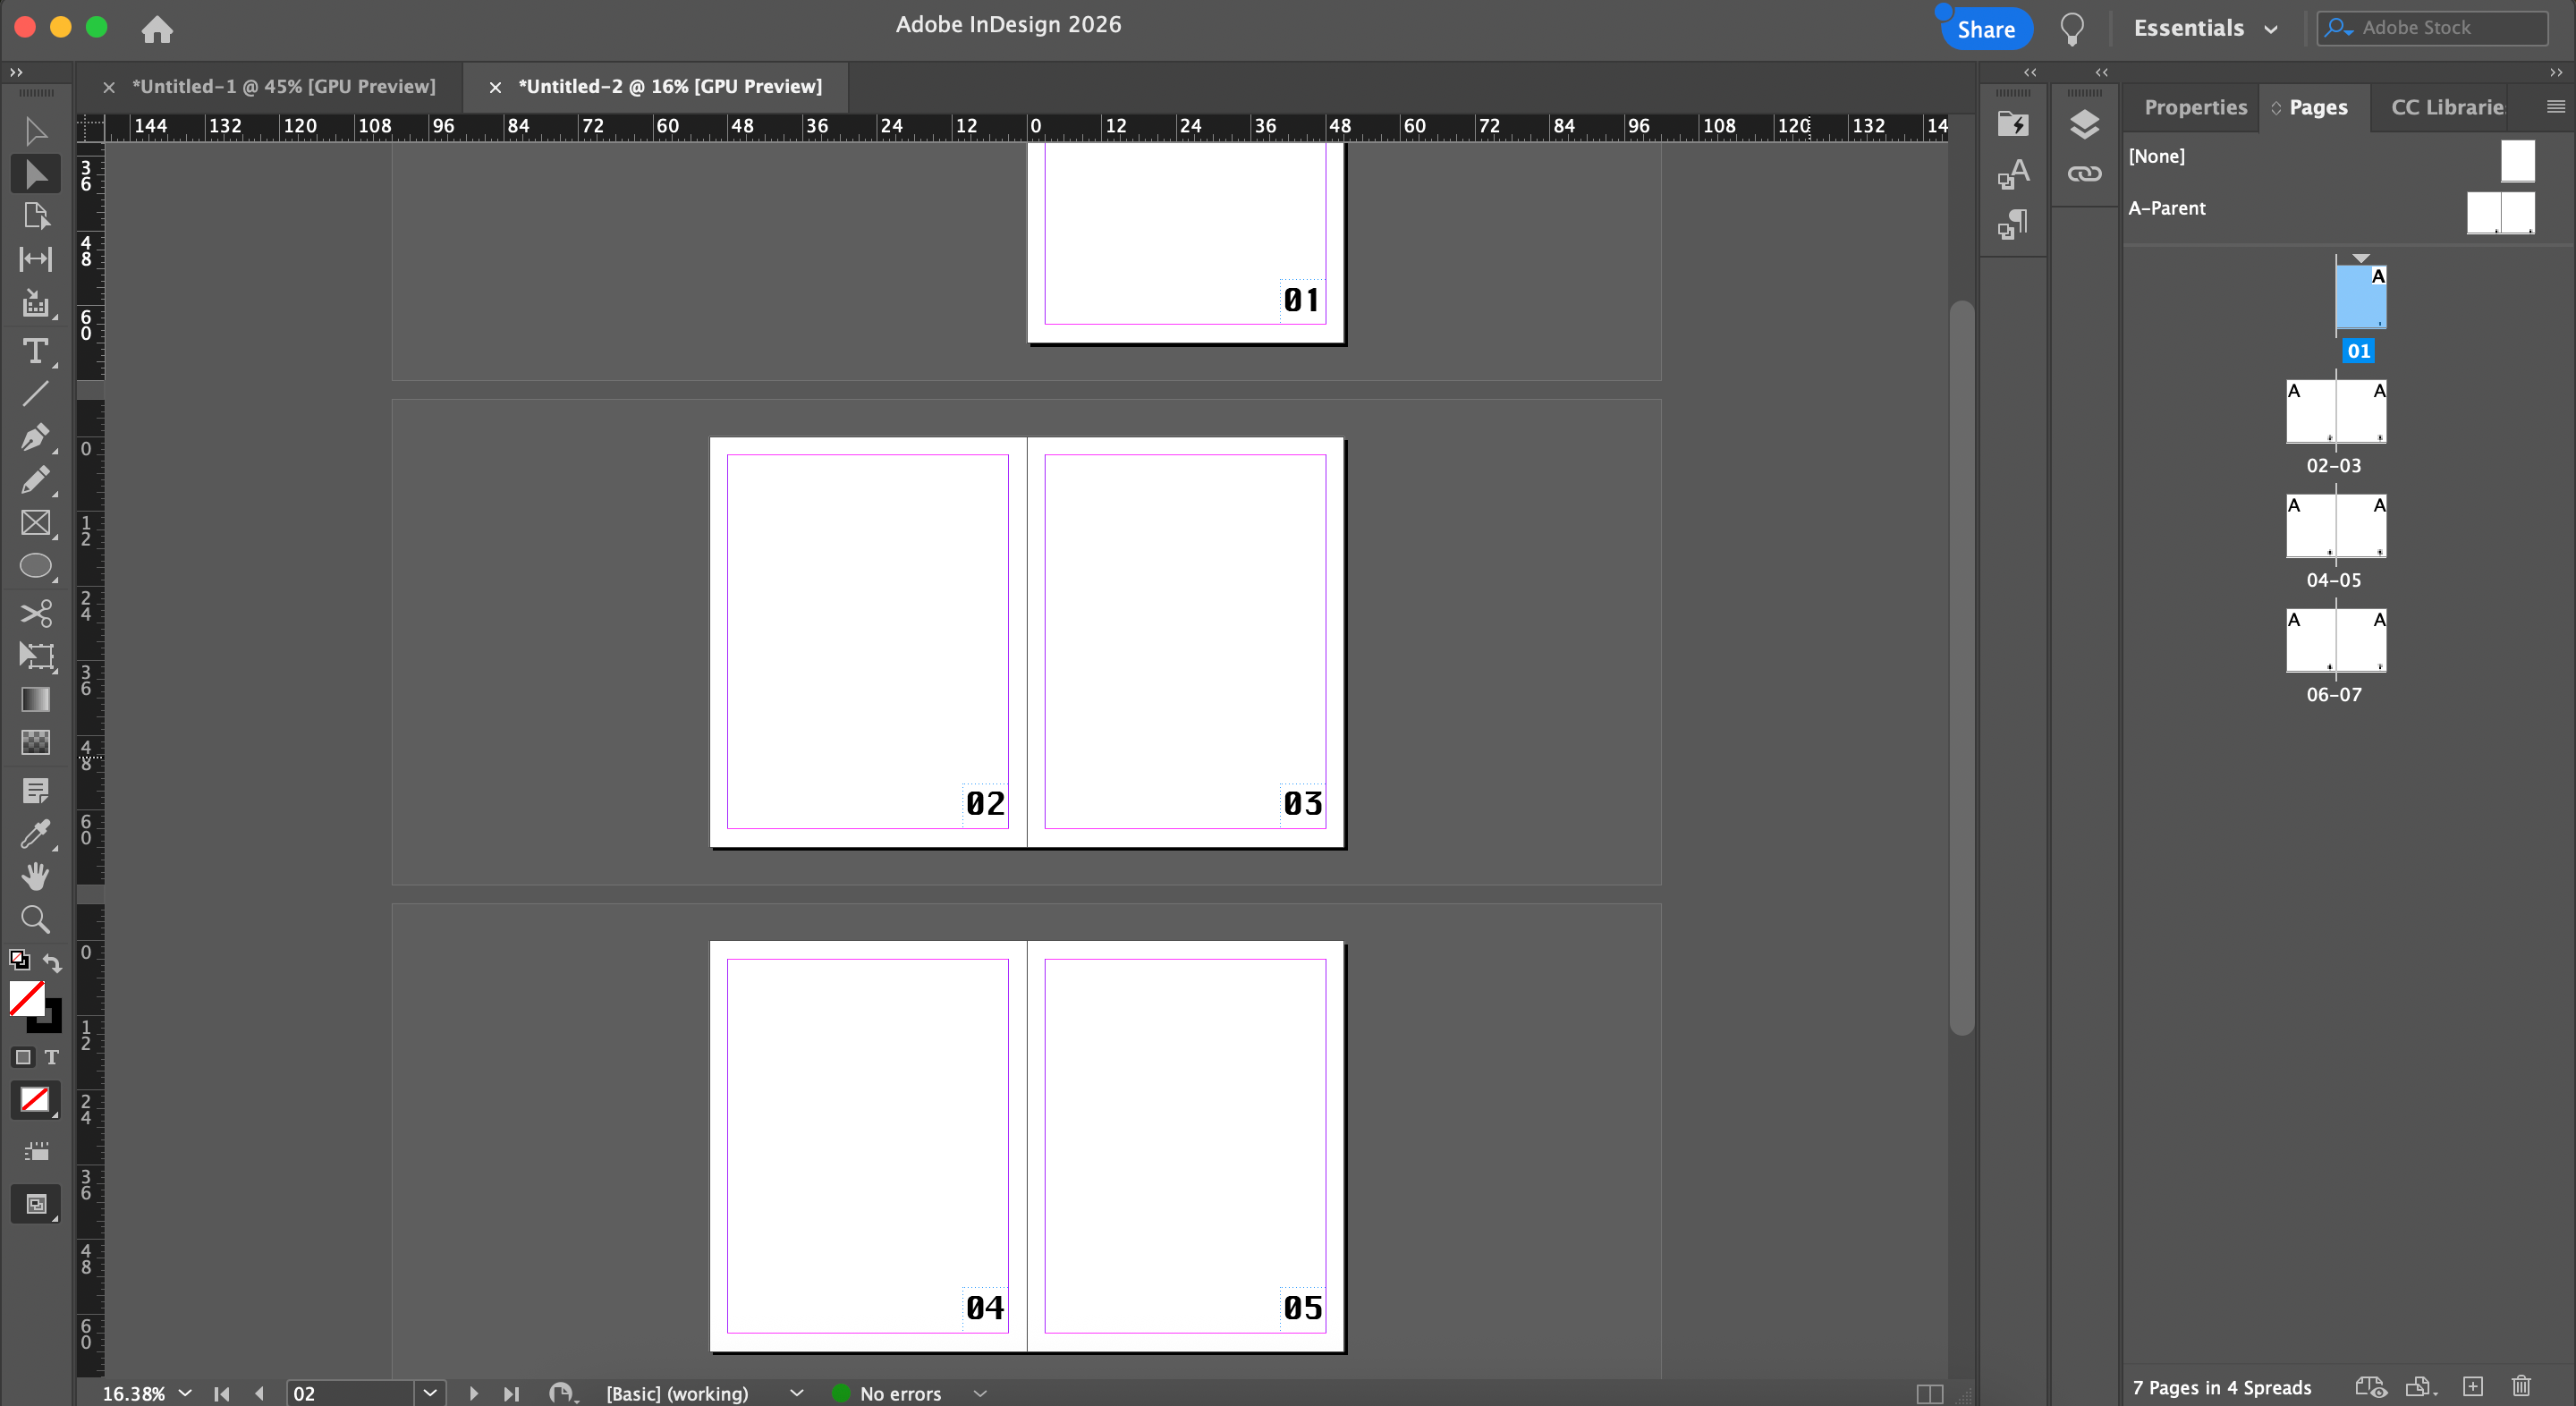Open the Links panel icon

[x=2084, y=174]
